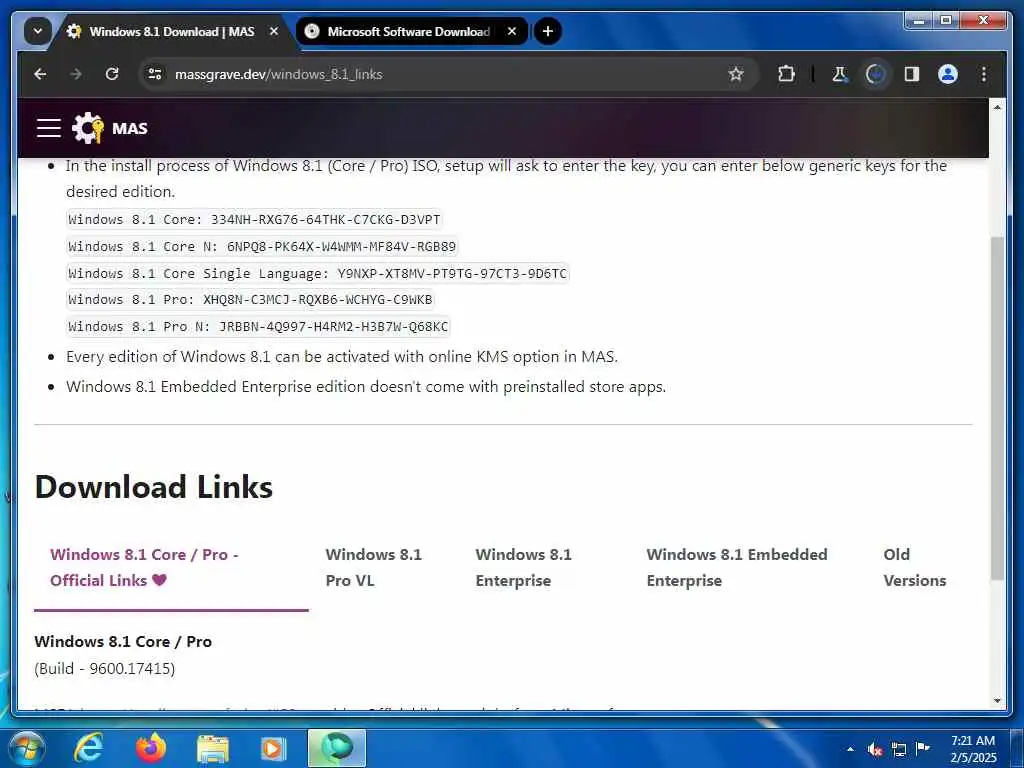1024x768 pixels.
Task: Click the circular extension icon beside Labs
Action: (876, 74)
